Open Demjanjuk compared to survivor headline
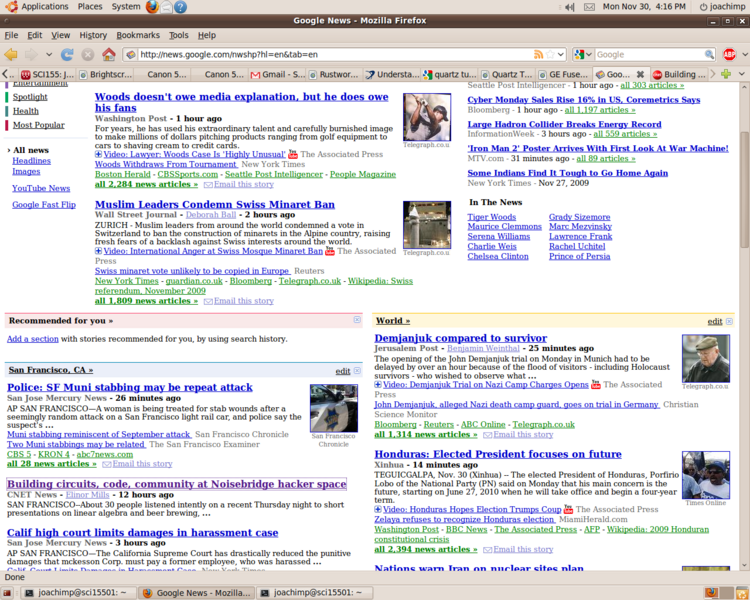This screenshot has height=600, width=750. 461,338
